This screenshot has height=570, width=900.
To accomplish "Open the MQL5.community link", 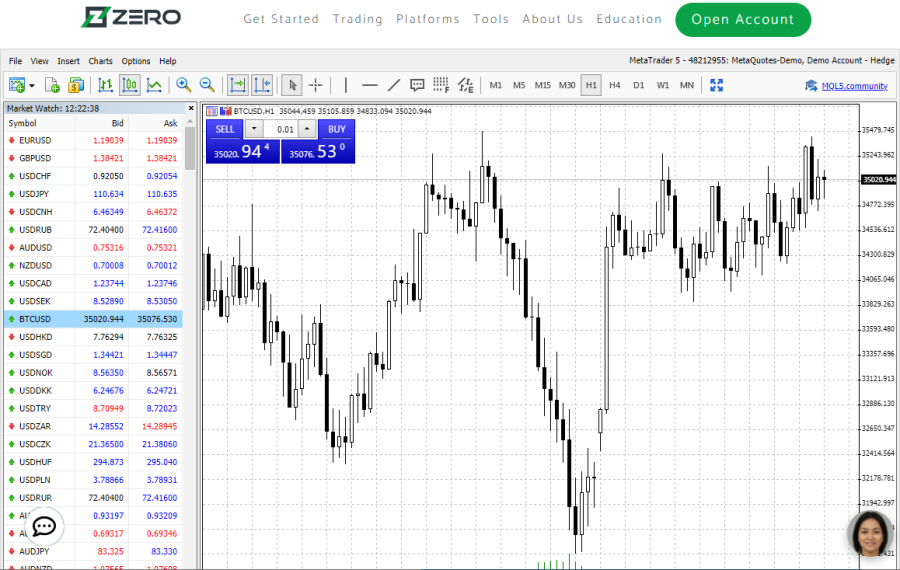I will click(x=855, y=86).
